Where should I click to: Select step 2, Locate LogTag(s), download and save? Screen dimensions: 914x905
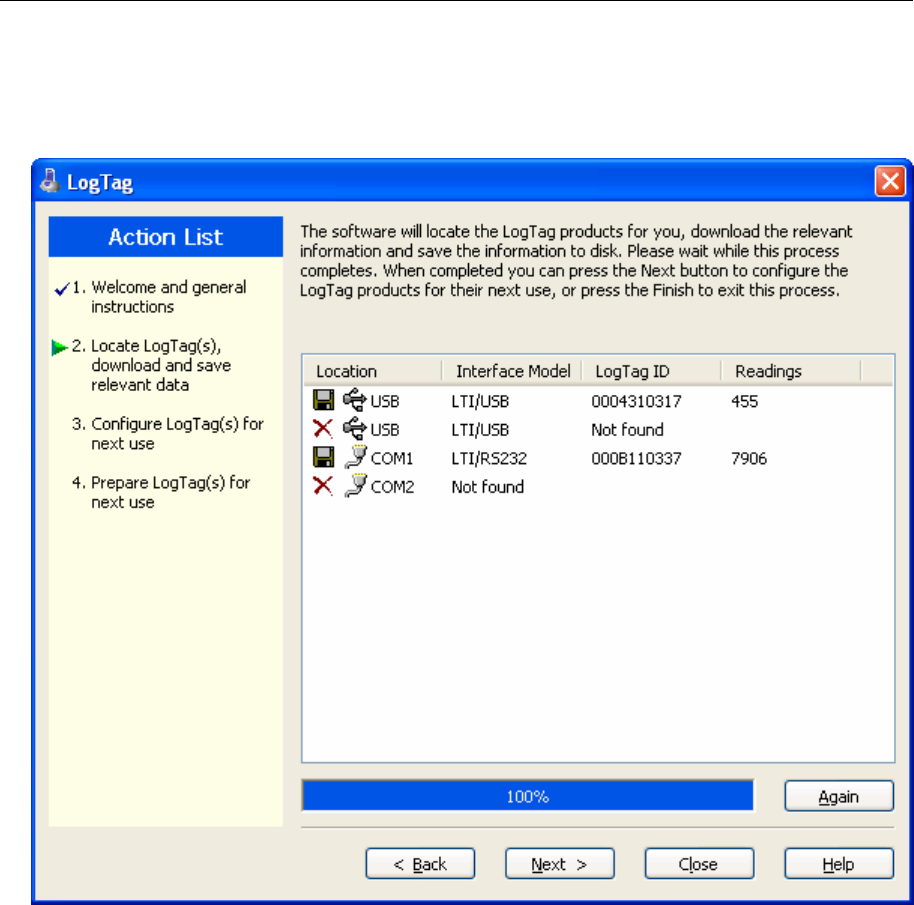coord(152,365)
